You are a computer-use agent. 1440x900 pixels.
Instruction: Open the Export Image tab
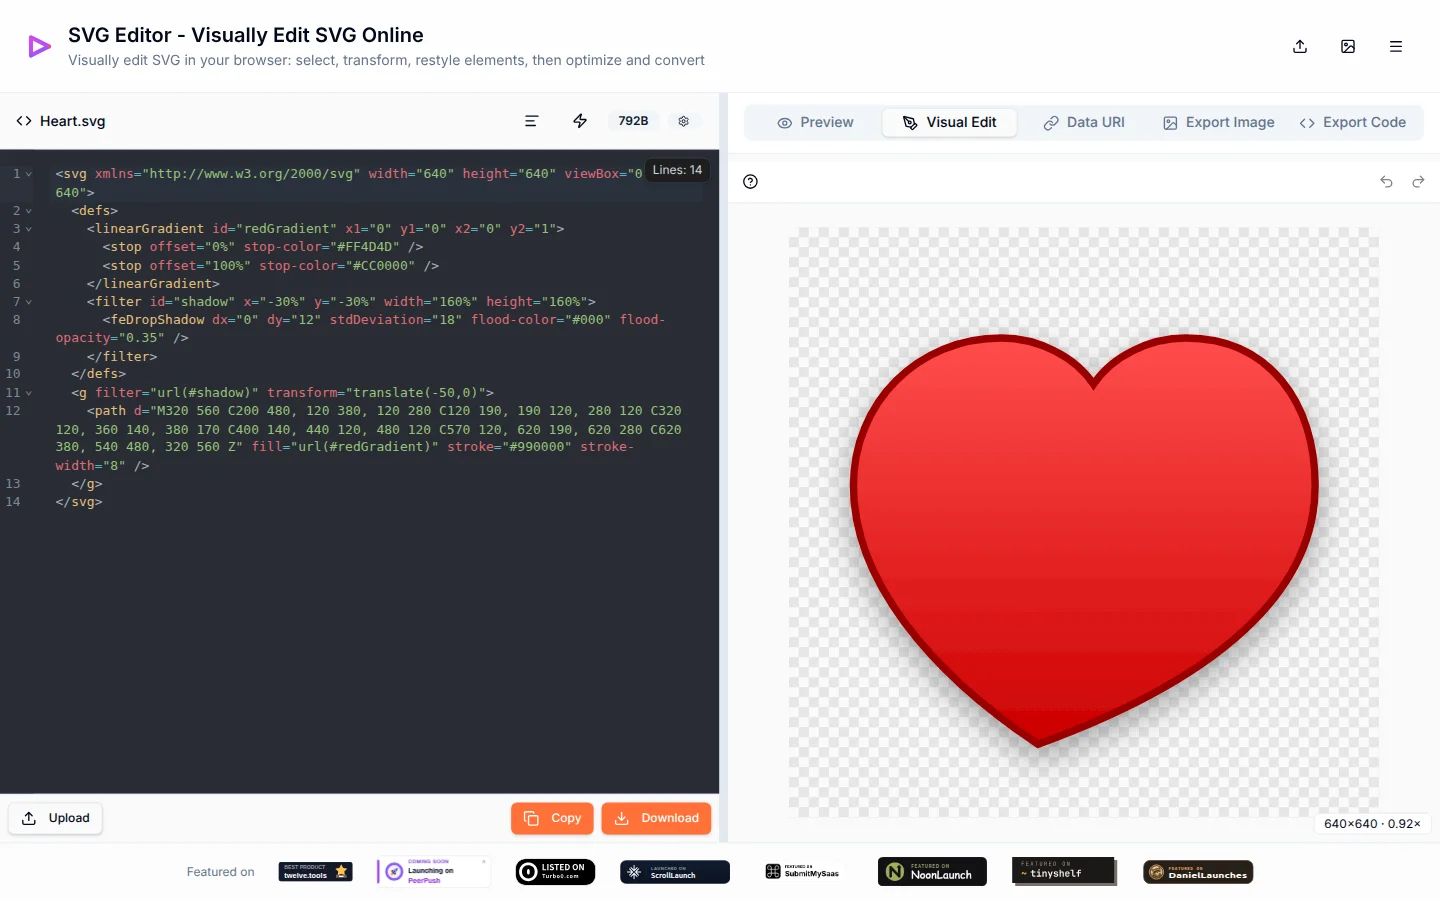(1219, 122)
